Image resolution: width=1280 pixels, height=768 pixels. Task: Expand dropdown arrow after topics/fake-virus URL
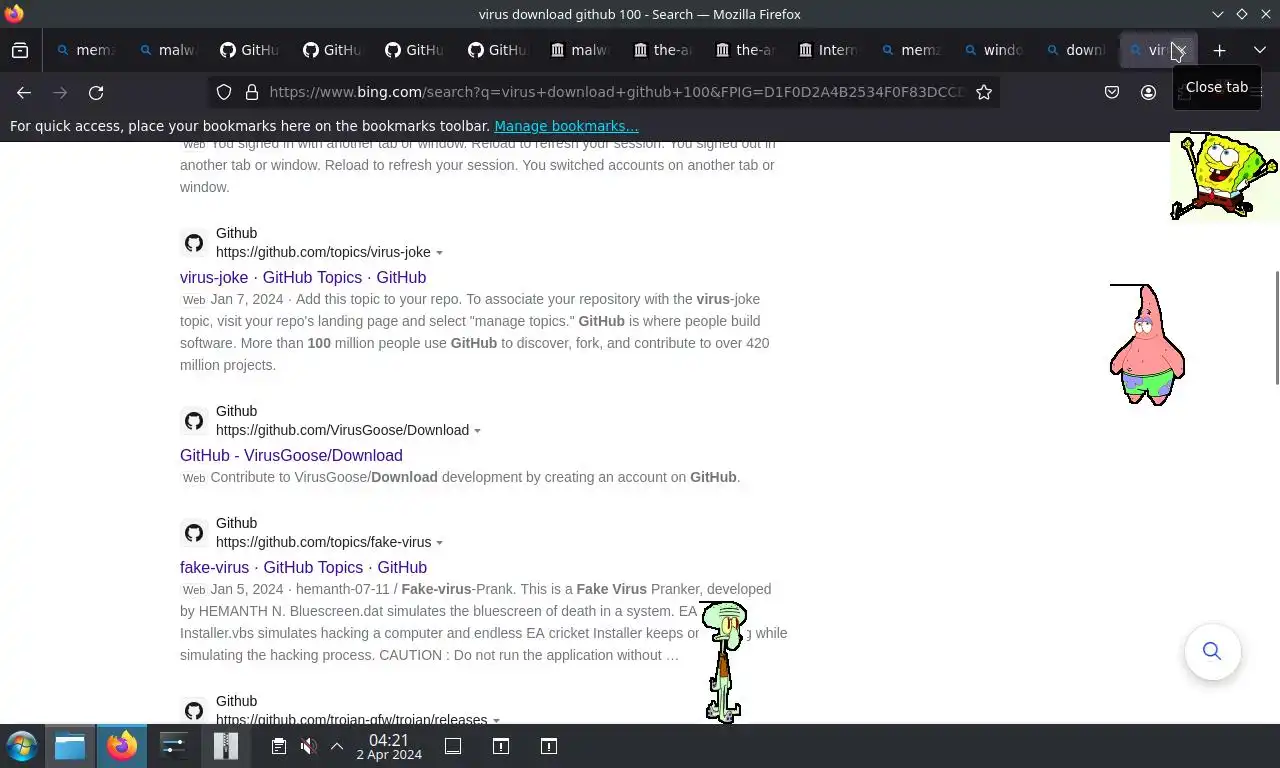[x=439, y=543]
